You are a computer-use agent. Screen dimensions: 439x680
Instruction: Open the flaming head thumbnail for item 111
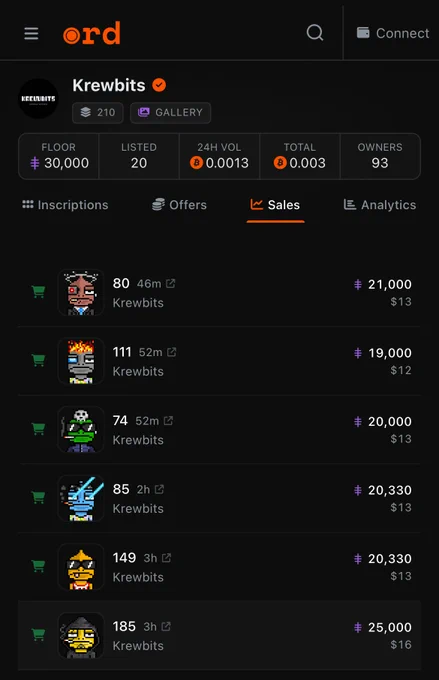click(81, 361)
